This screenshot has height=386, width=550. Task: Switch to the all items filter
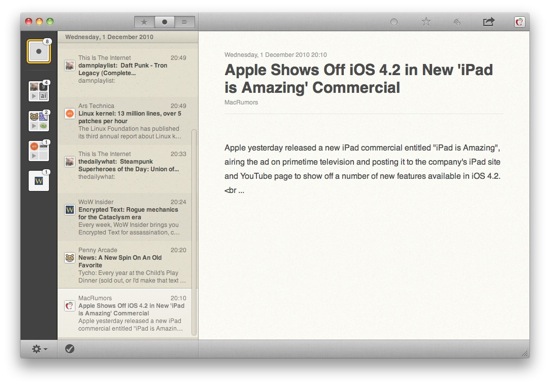[x=184, y=22]
